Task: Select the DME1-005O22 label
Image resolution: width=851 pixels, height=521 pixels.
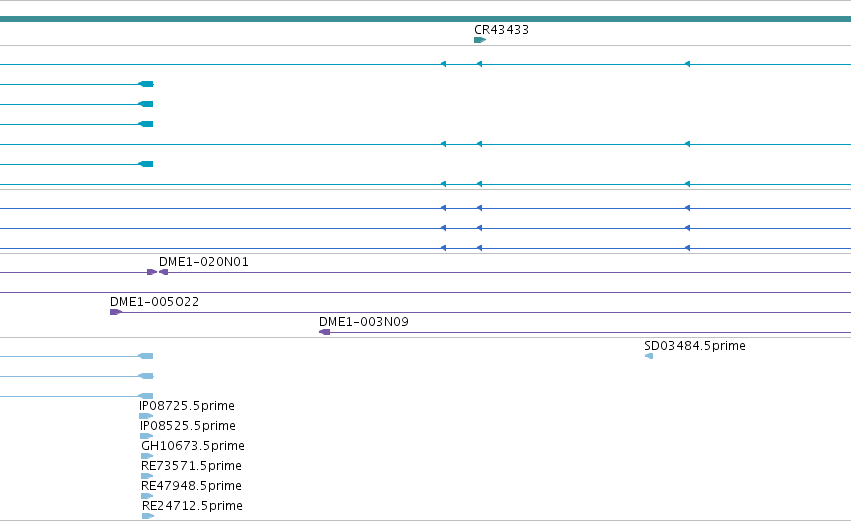Action: point(154,302)
